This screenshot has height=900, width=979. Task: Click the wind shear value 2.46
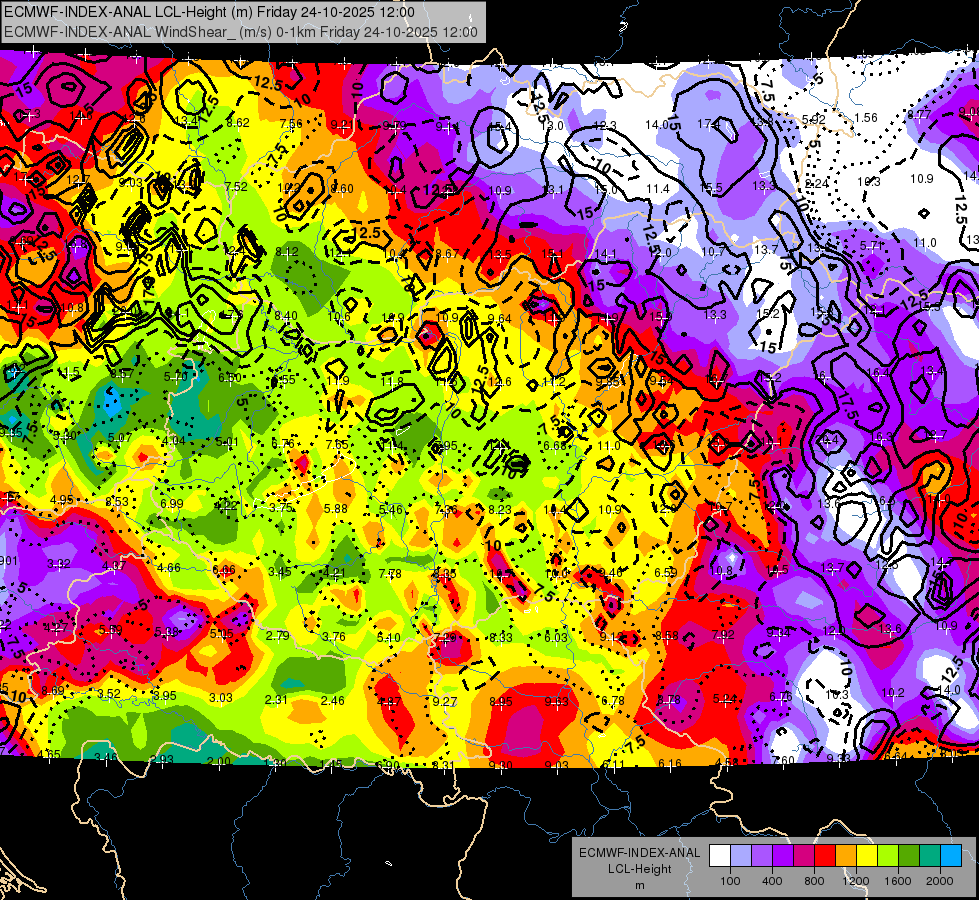click(x=332, y=701)
